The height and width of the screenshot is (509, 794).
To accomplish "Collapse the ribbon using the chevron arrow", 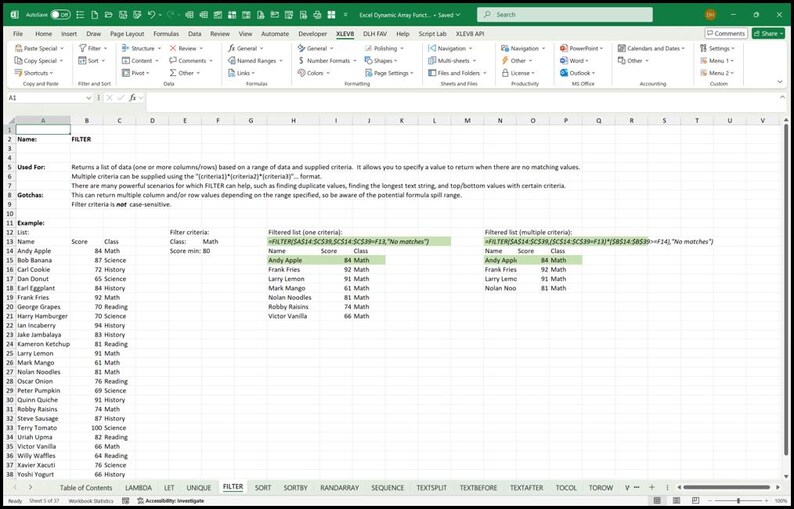I will pos(779,82).
